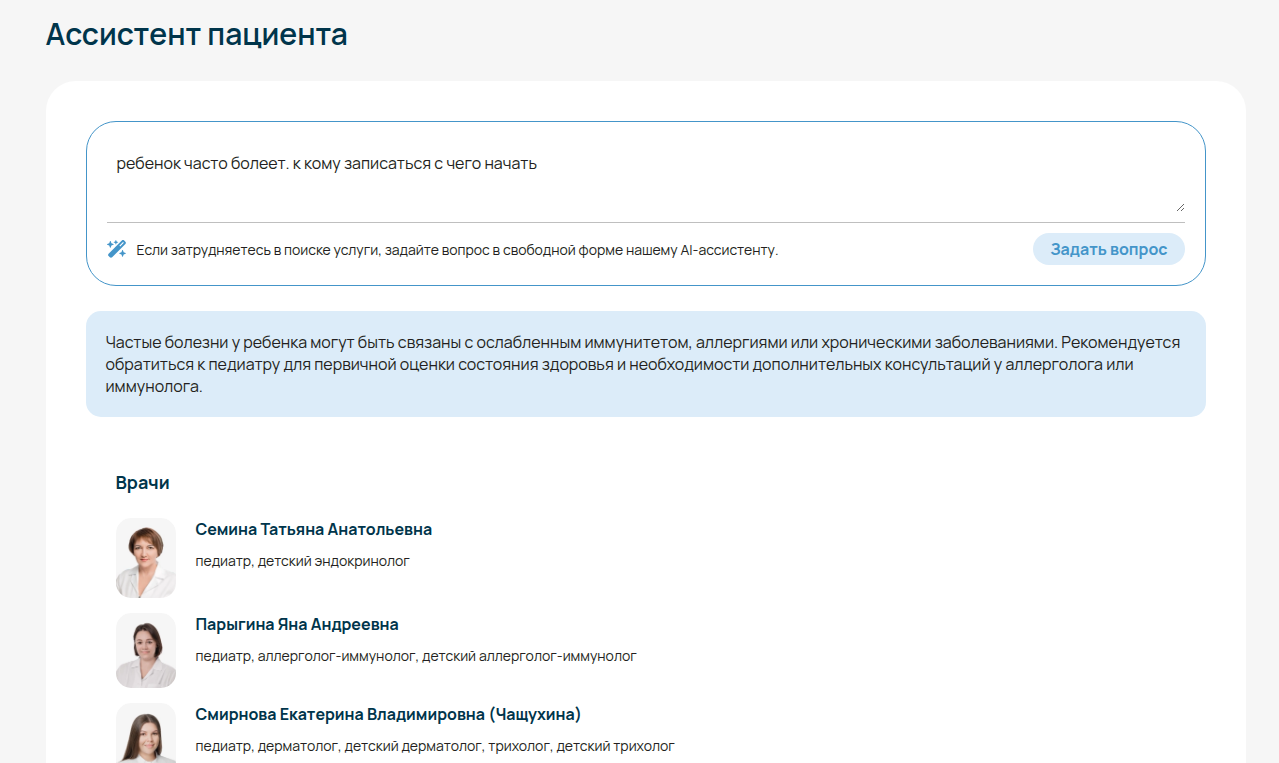1279x763 pixels.
Task: Click the "Врачи" section heading
Action: coord(142,483)
